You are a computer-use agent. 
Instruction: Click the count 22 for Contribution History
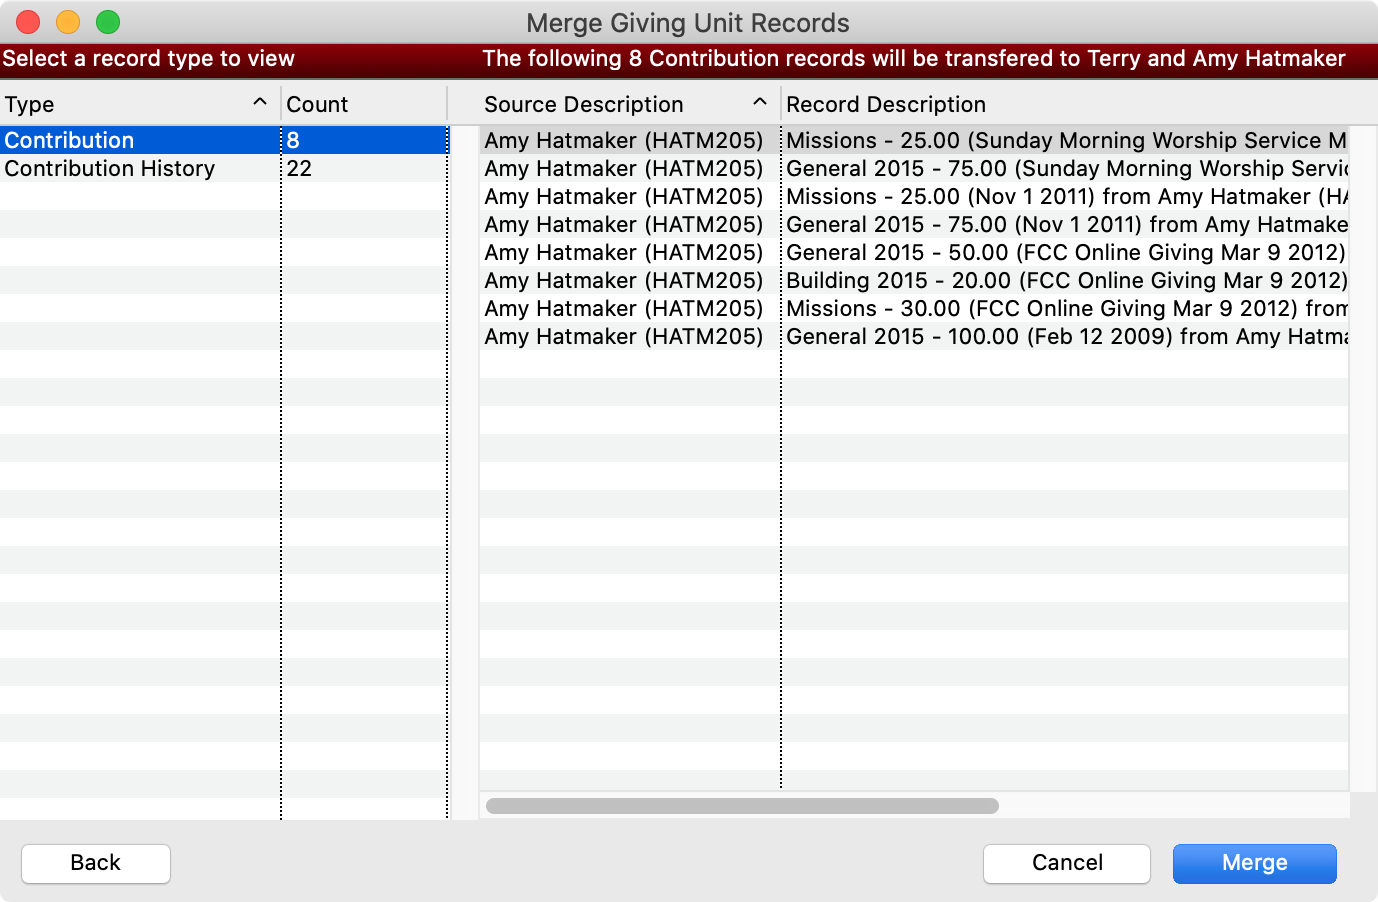pyautogui.click(x=300, y=168)
